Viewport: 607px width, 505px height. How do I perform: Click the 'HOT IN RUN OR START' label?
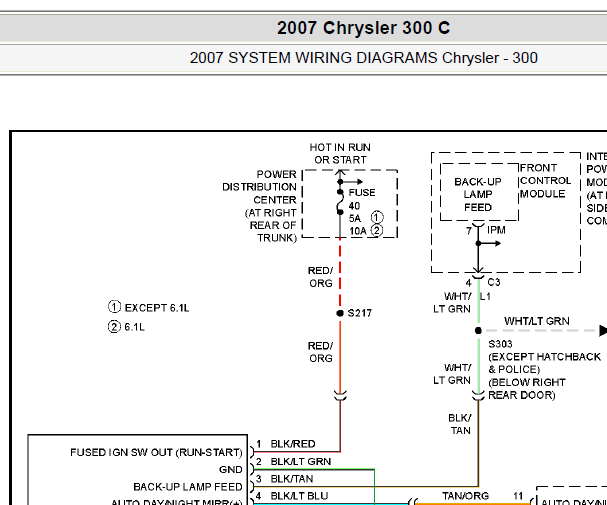[340, 154]
